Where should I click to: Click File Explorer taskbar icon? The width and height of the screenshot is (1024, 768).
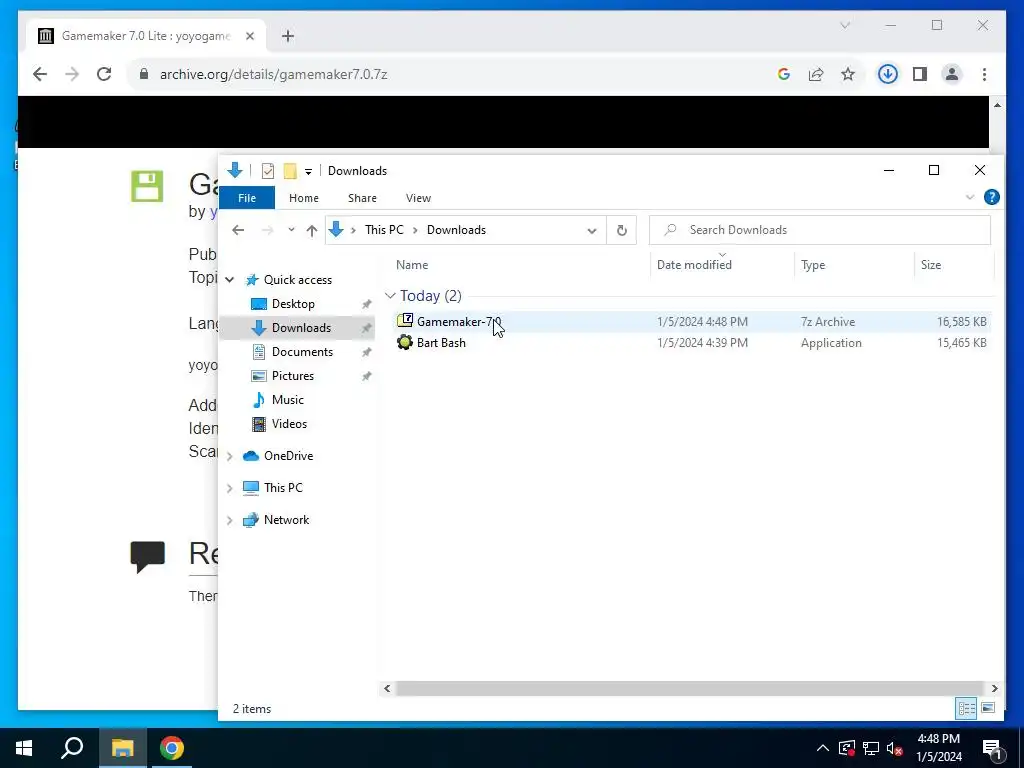(x=122, y=748)
